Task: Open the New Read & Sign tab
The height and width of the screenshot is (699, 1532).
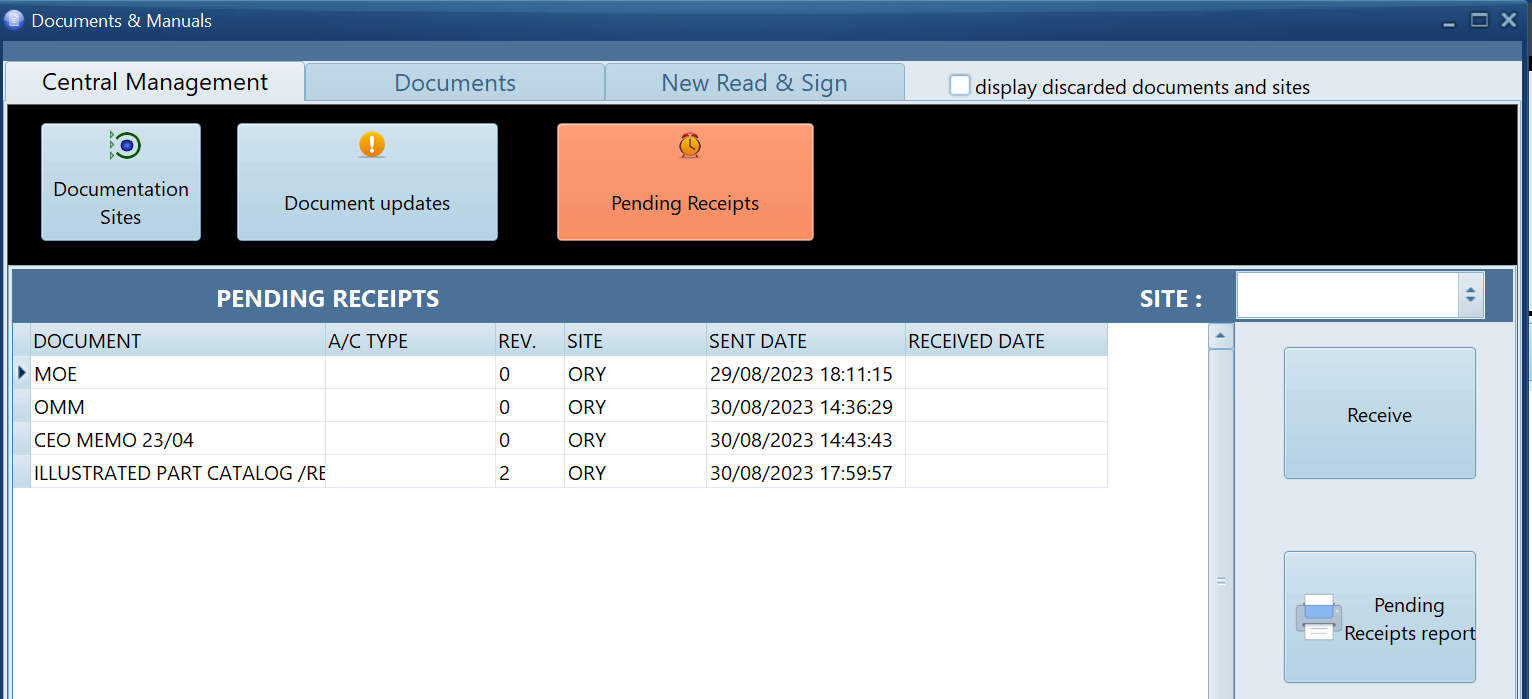Action: [754, 83]
